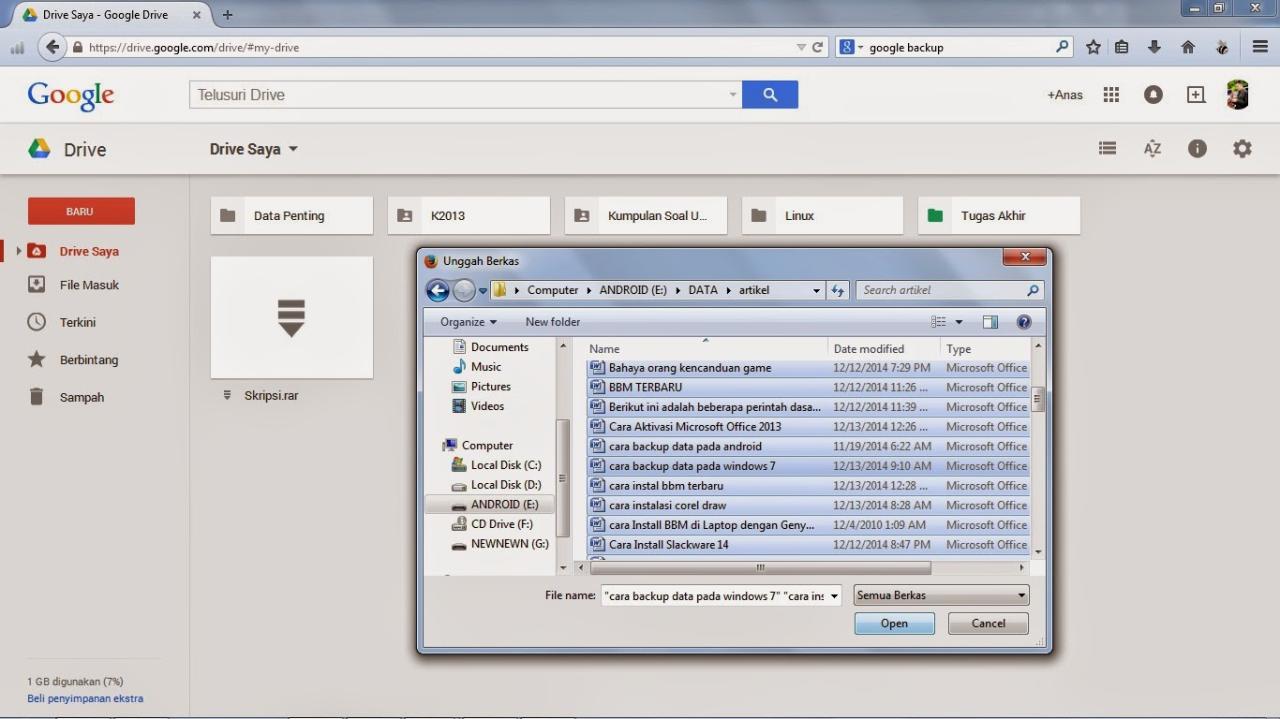1280x719 pixels.
Task: Click the Google+ share plus-box icon
Action: coord(1196,94)
